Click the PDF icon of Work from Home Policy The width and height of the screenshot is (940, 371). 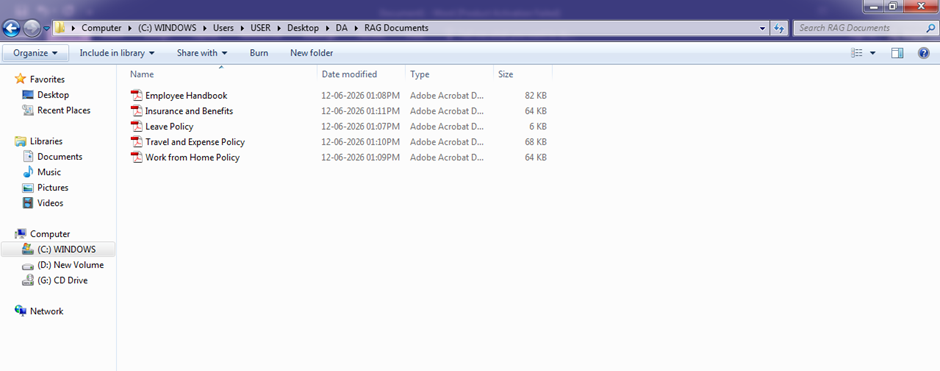[x=137, y=158]
